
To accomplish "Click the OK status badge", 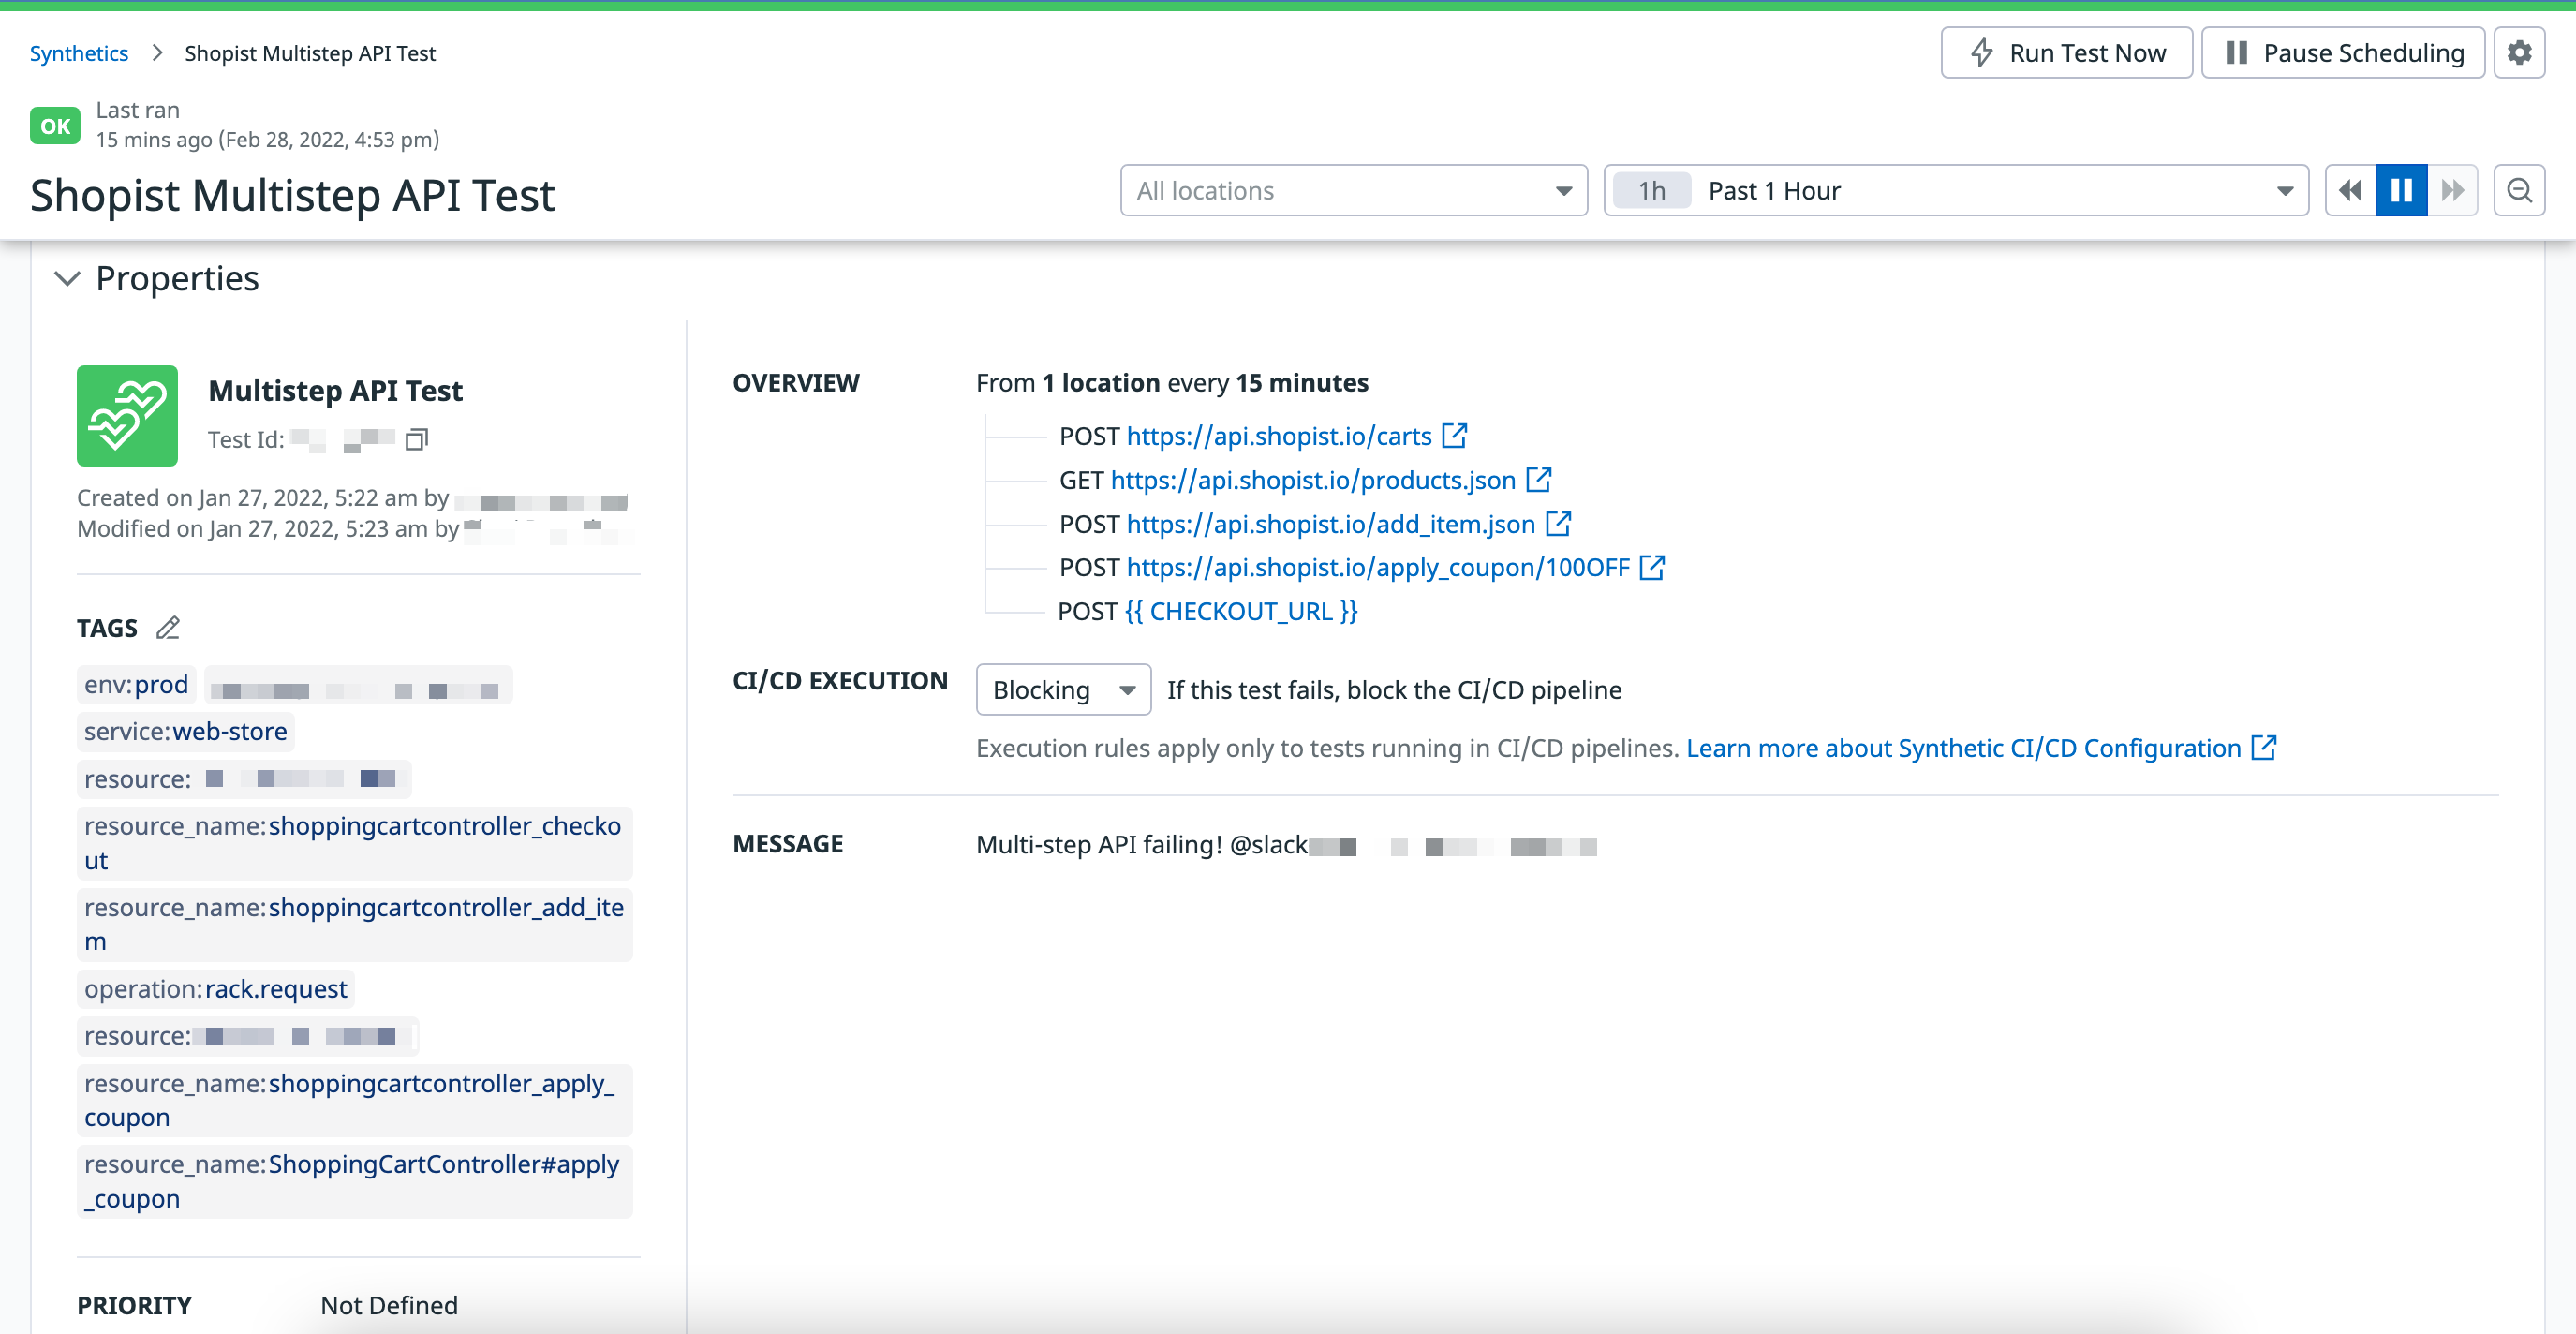I will pyautogui.click(x=55, y=126).
